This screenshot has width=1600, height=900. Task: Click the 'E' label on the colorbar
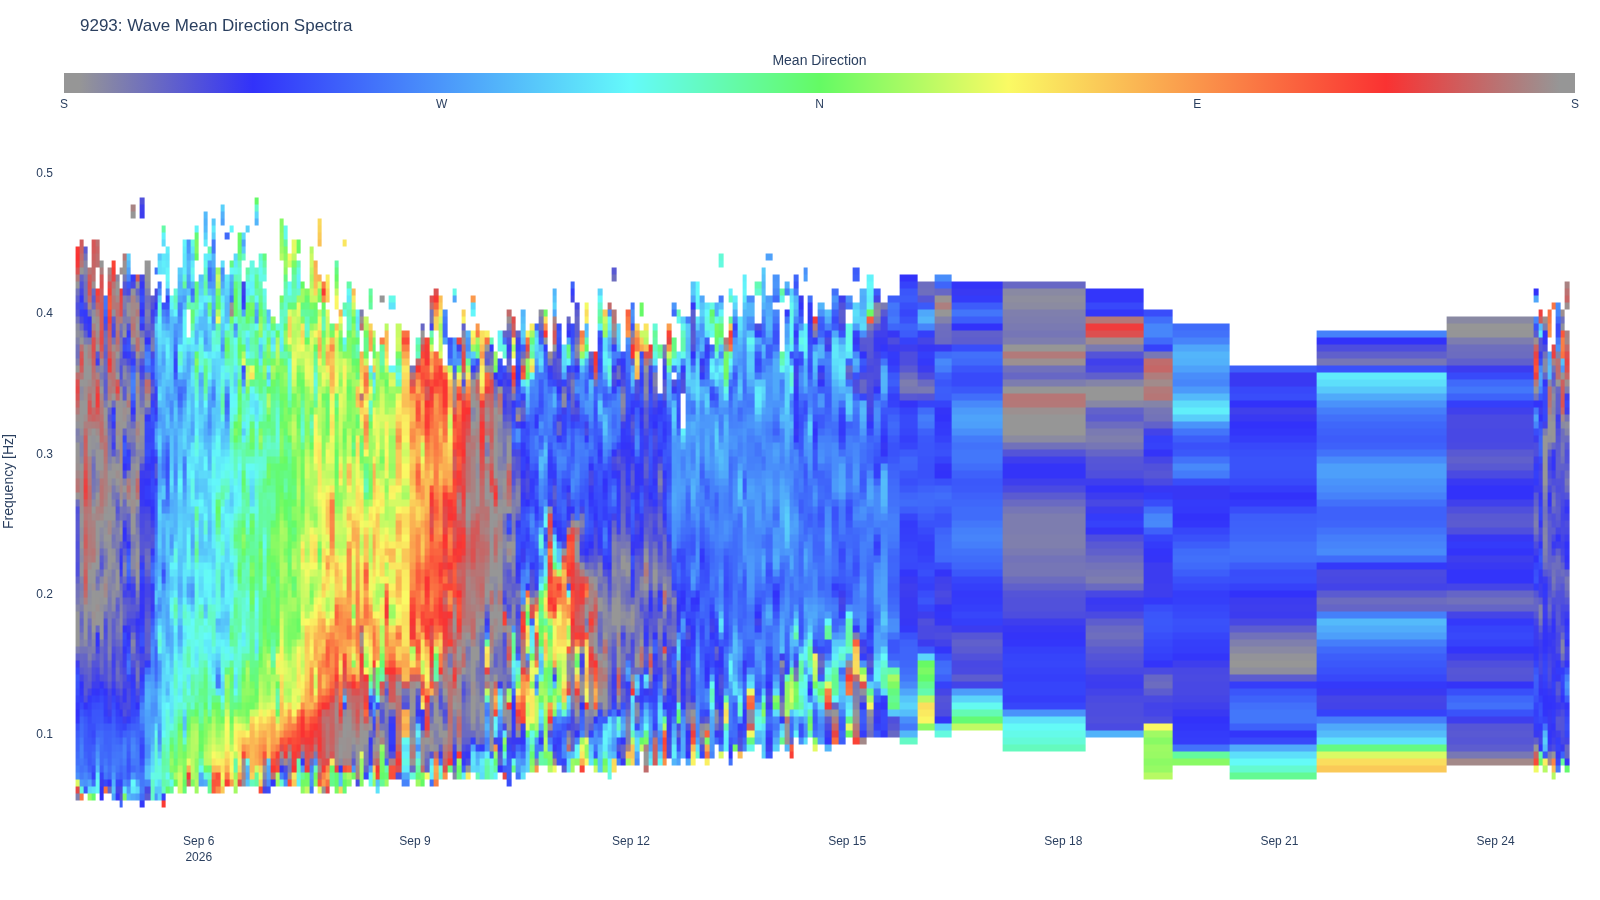(1197, 104)
